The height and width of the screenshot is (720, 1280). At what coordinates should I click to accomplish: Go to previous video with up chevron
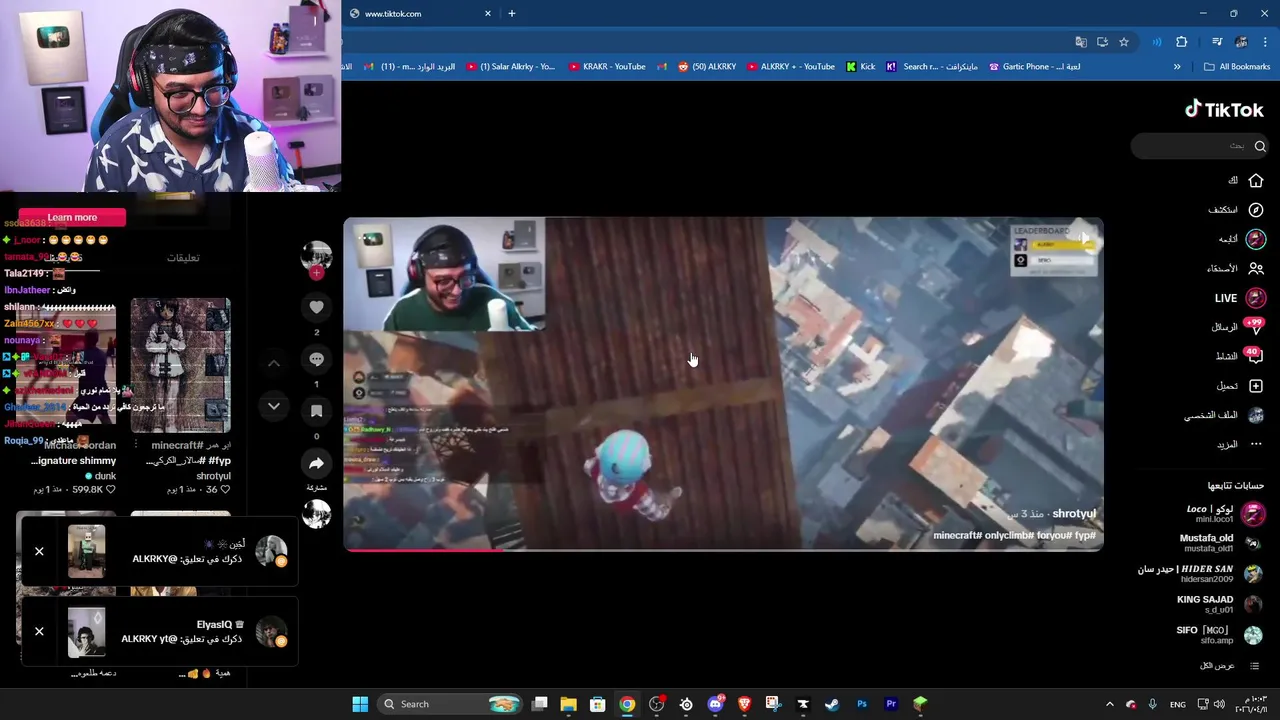tap(273, 363)
